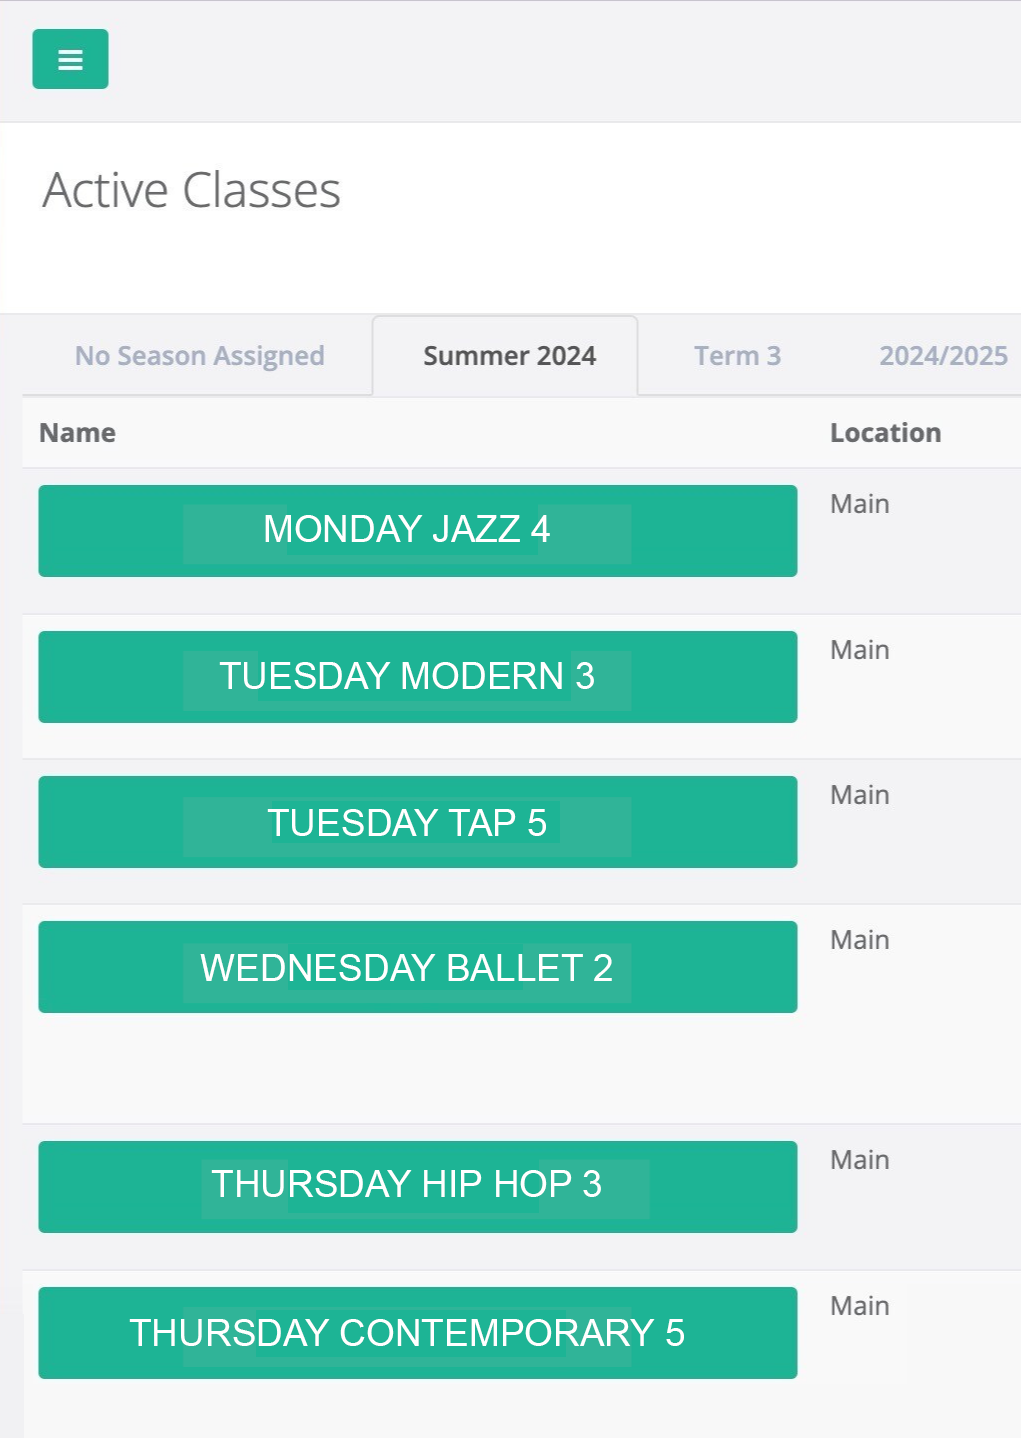Open the WEDNESDAY BALLET 2 class

416,966
